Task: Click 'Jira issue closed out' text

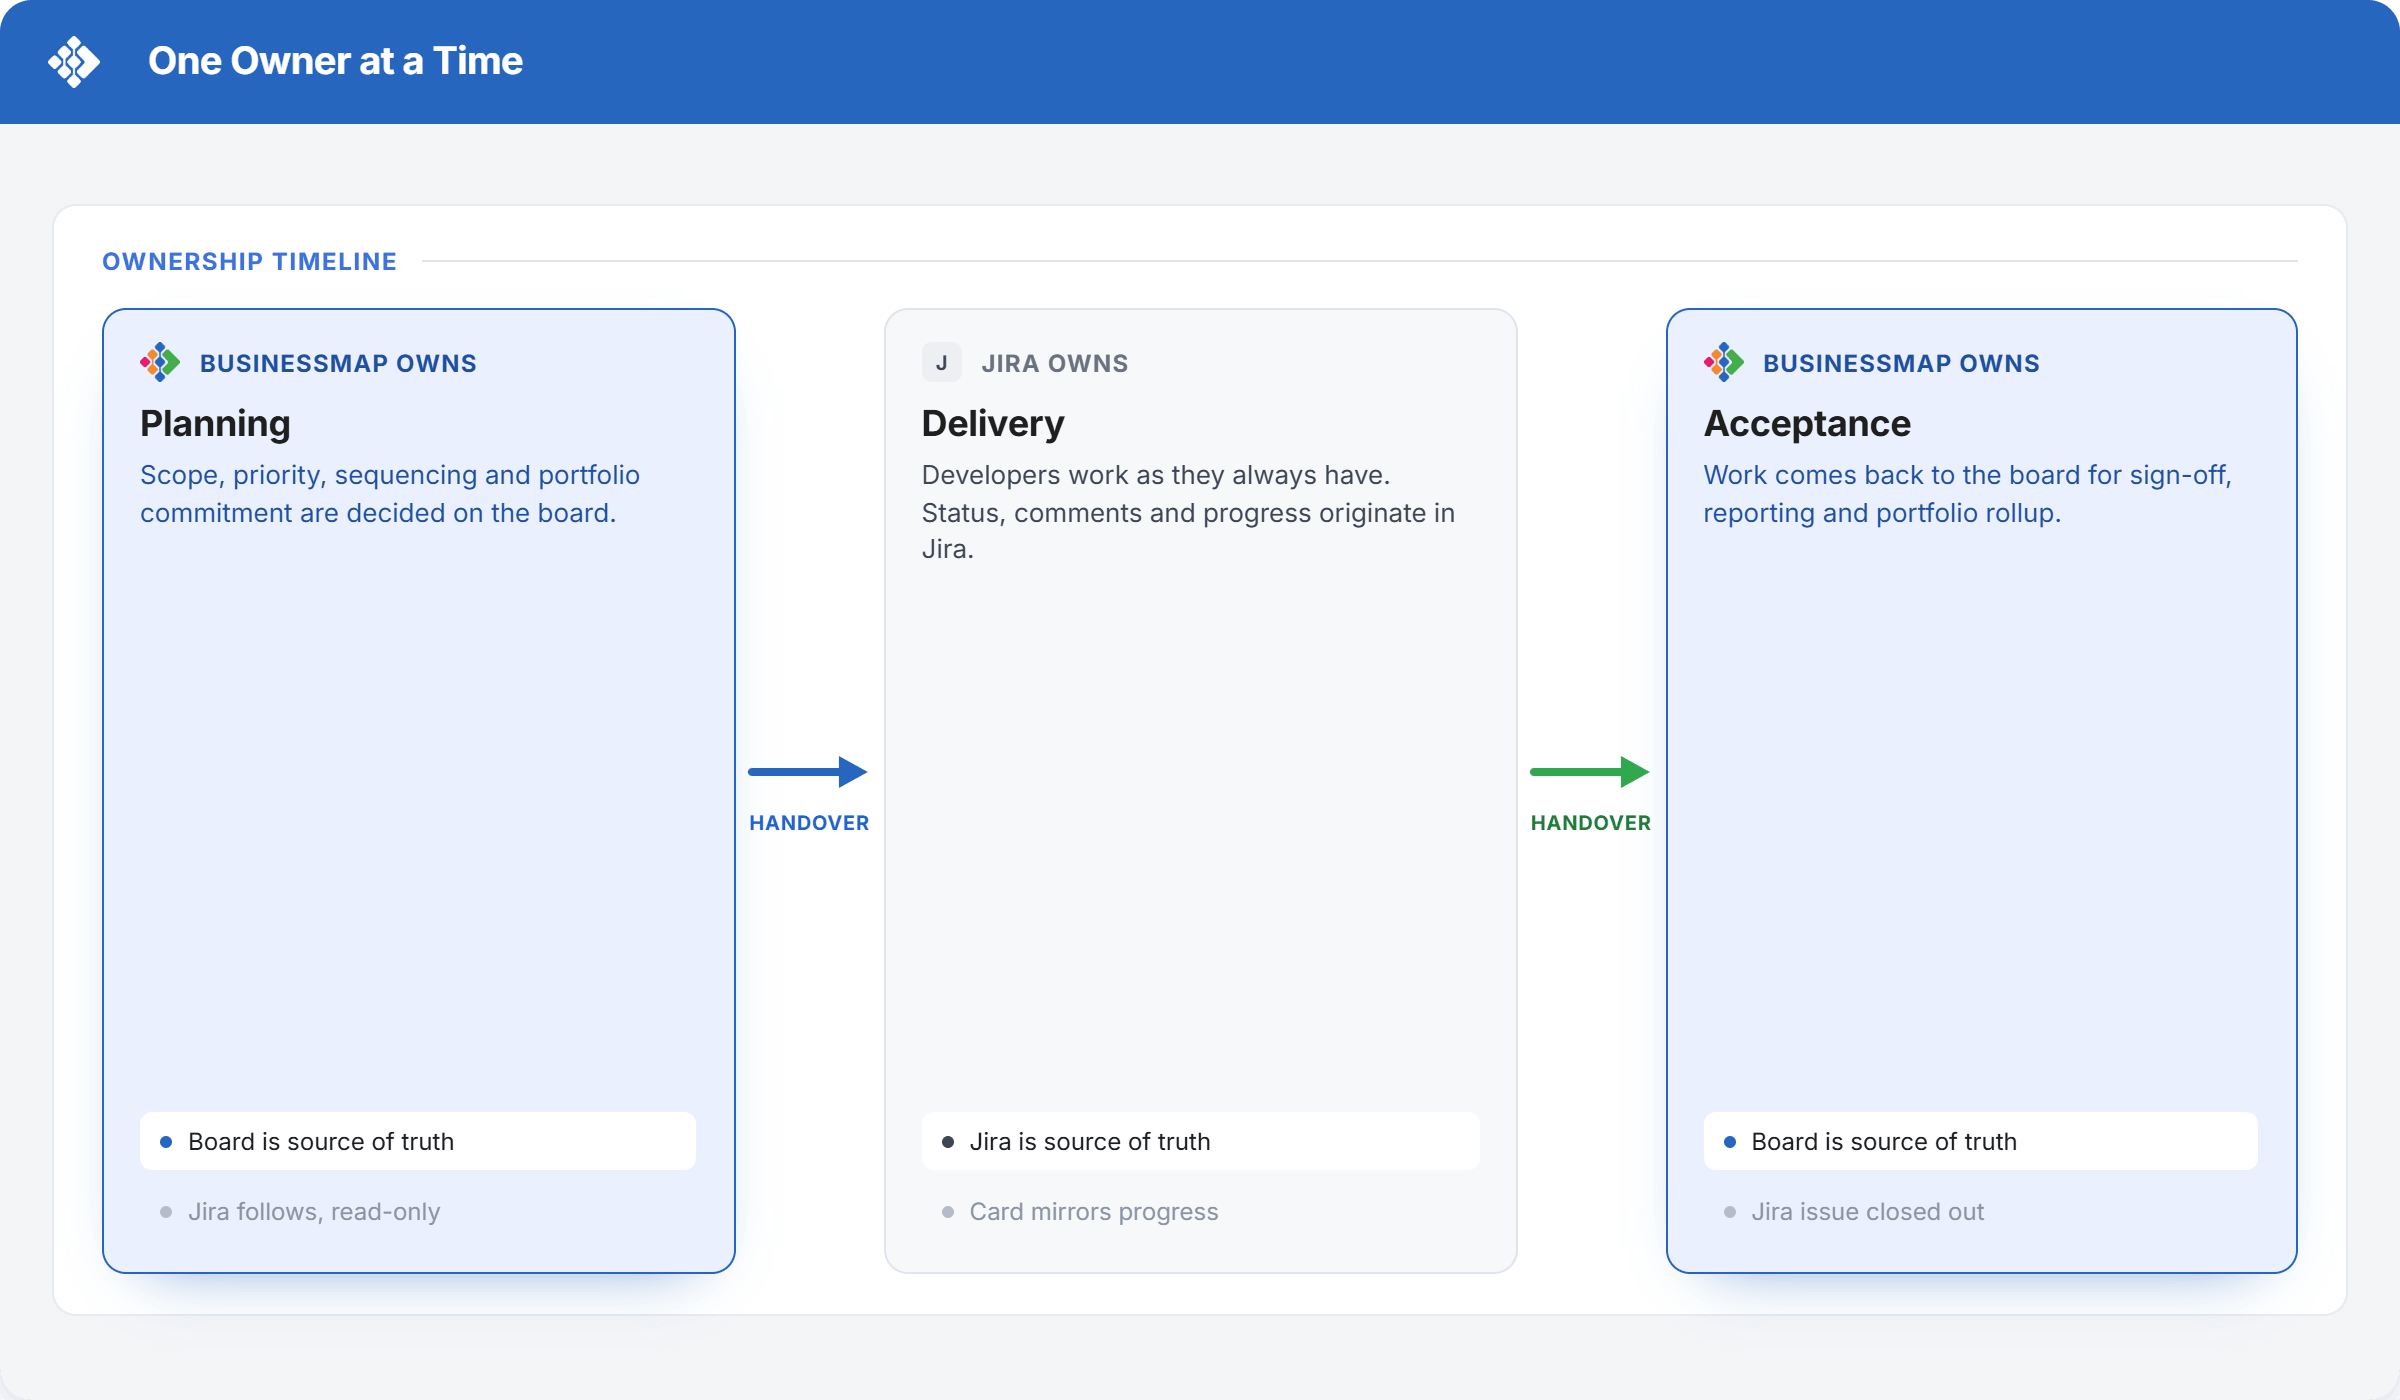Action: click(x=1867, y=1212)
